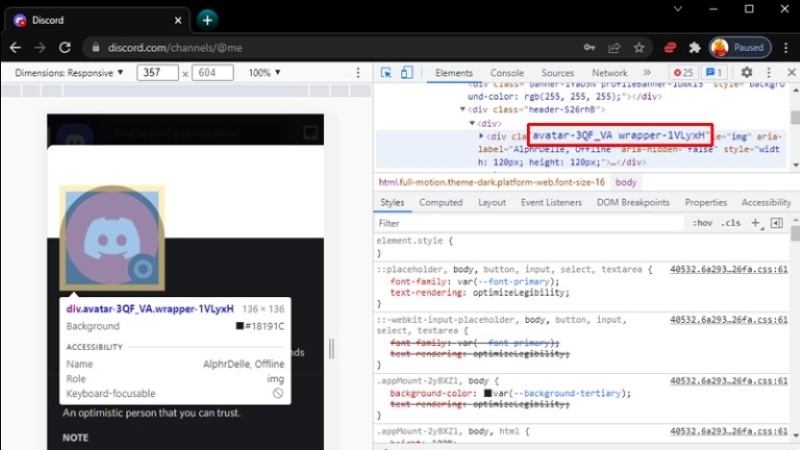The height and width of the screenshot is (450, 800).
Task: Click the NOTE heading in profile
Action: [x=75, y=438]
